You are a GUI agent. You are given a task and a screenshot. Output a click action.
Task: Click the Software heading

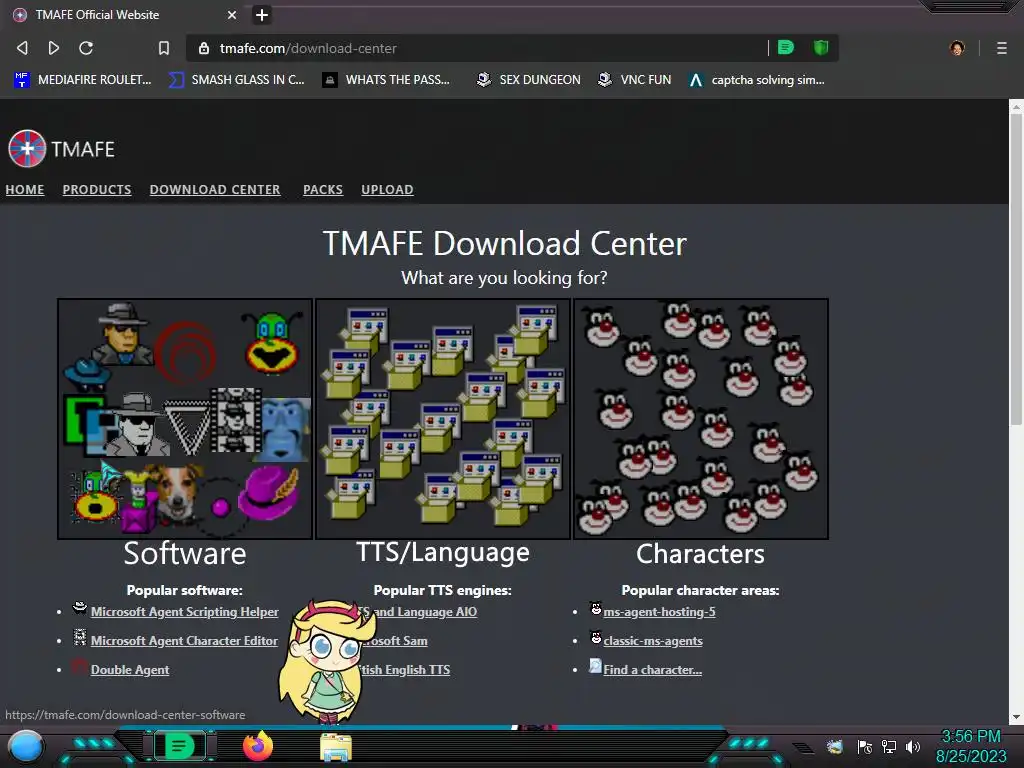point(185,554)
